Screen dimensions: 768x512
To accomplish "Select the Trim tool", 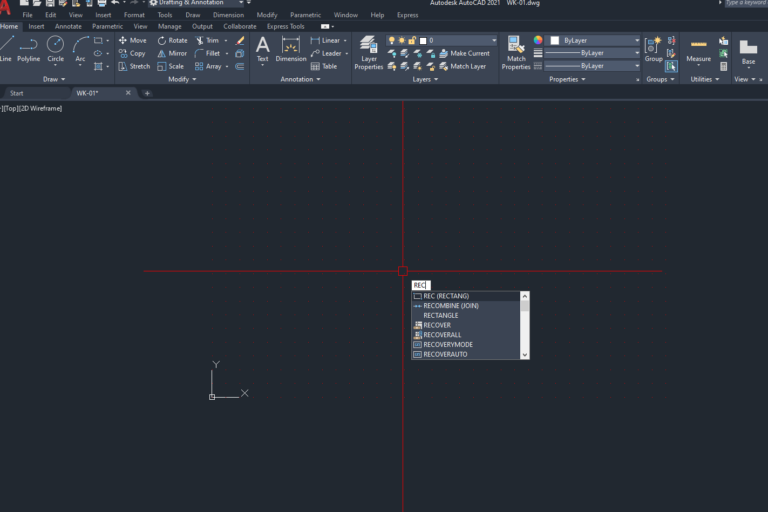I will [207, 40].
